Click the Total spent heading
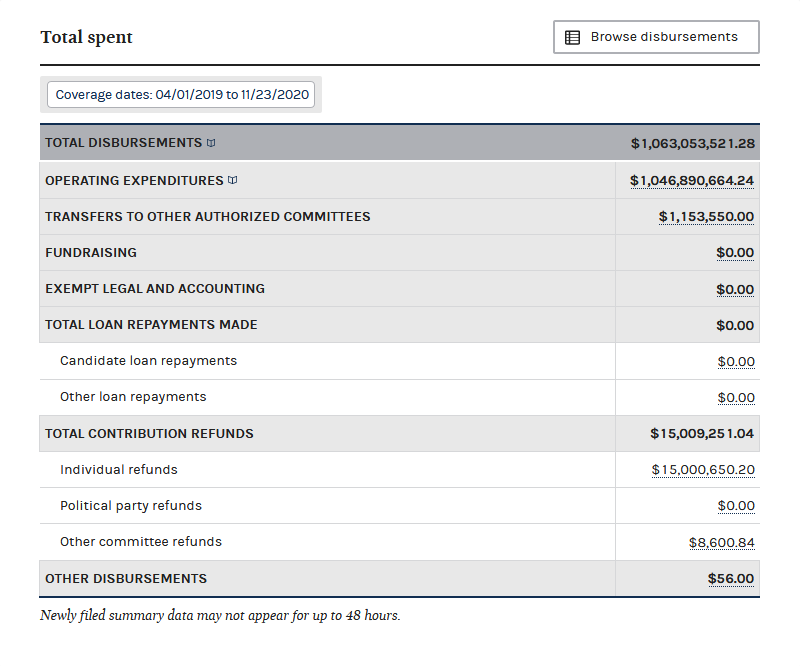 [86, 37]
